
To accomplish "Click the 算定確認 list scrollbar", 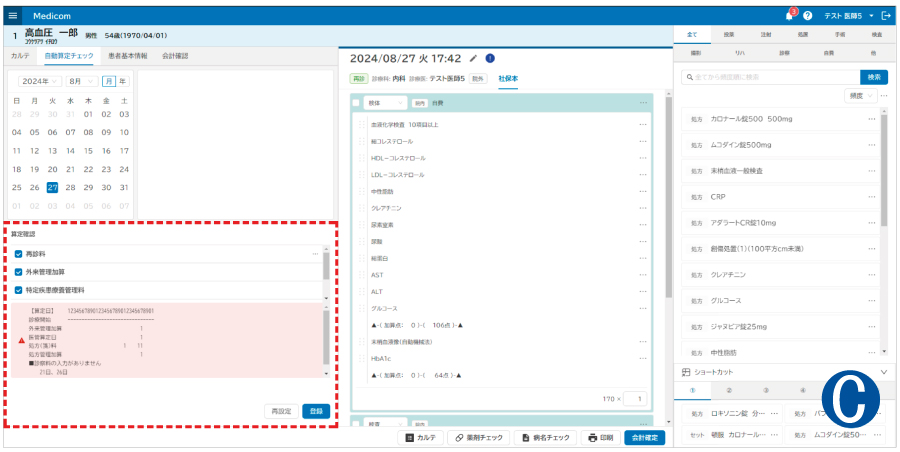I will pyautogui.click(x=326, y=266).
